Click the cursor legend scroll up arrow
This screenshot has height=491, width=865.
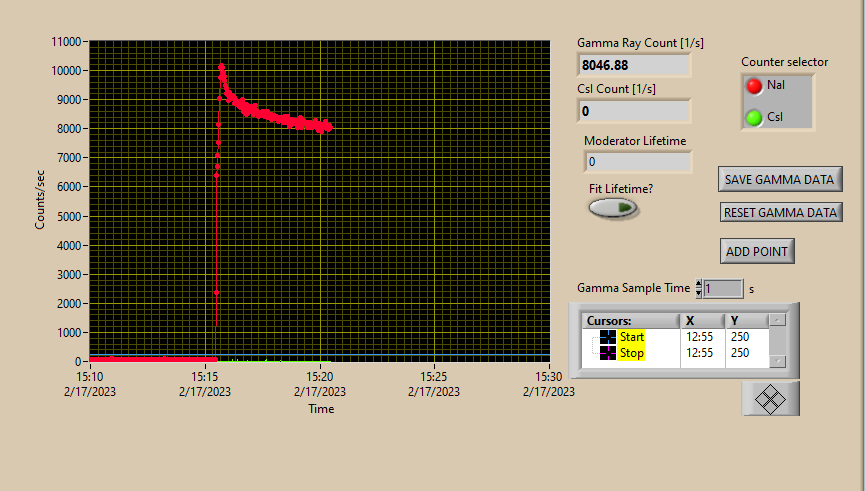click(777, 320)
